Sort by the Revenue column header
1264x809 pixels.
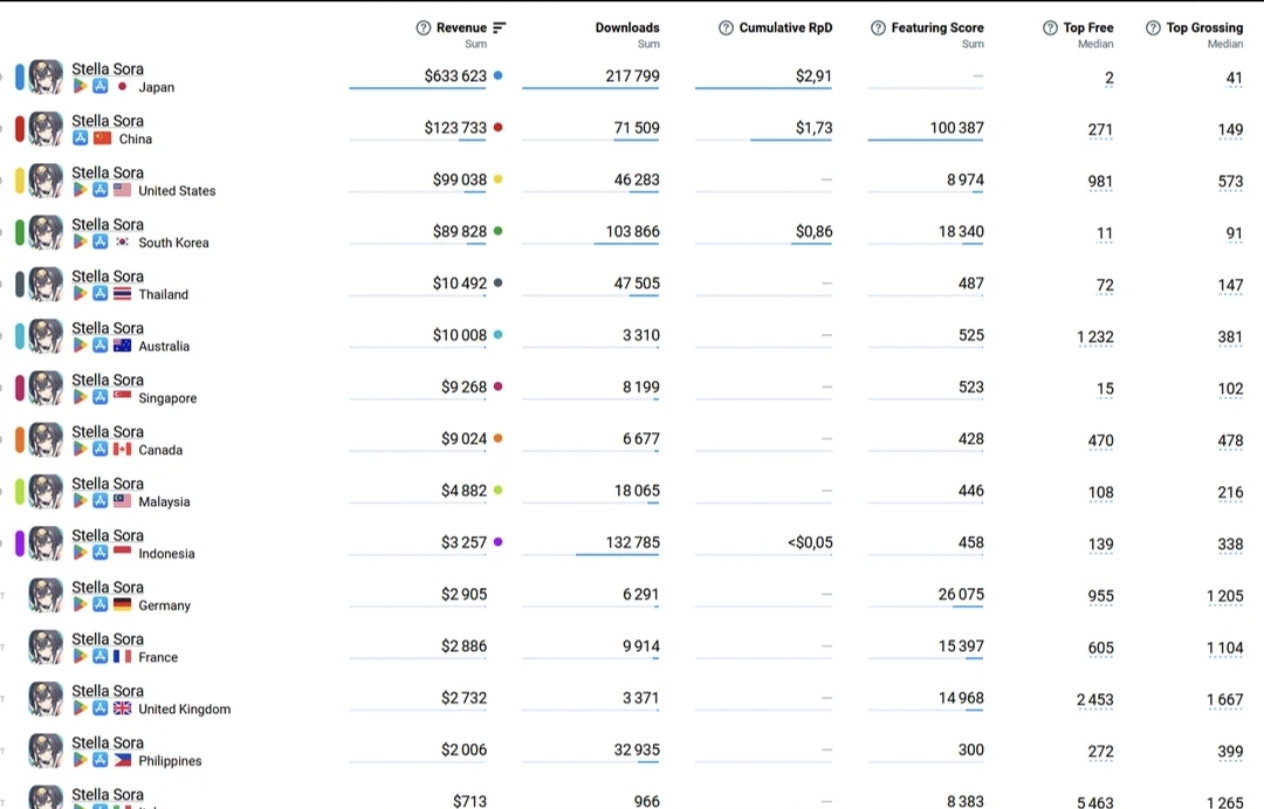pyautogui.click(x=461, y=28)
